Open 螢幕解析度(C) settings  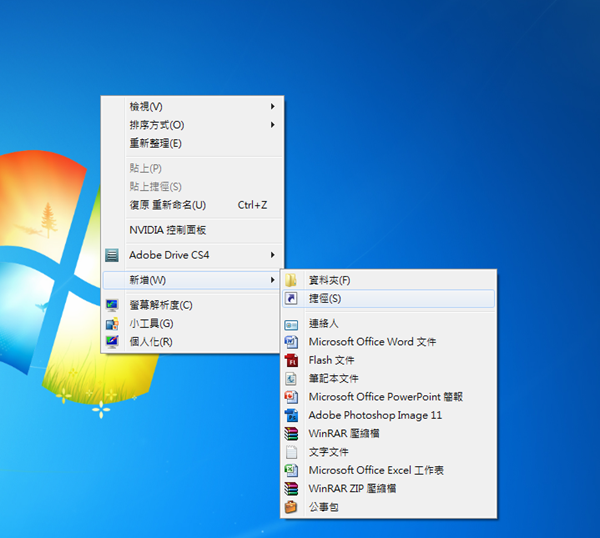[160, 305]
